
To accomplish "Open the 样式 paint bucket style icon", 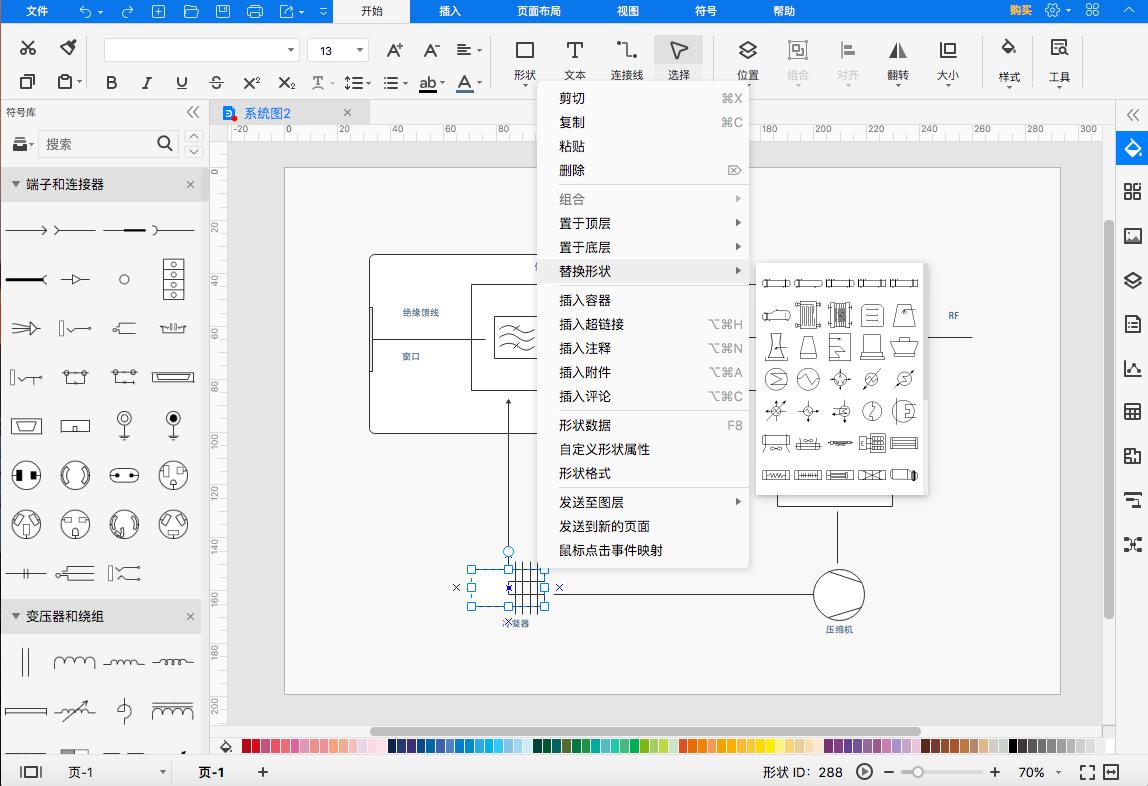I will click(1008, 57).
